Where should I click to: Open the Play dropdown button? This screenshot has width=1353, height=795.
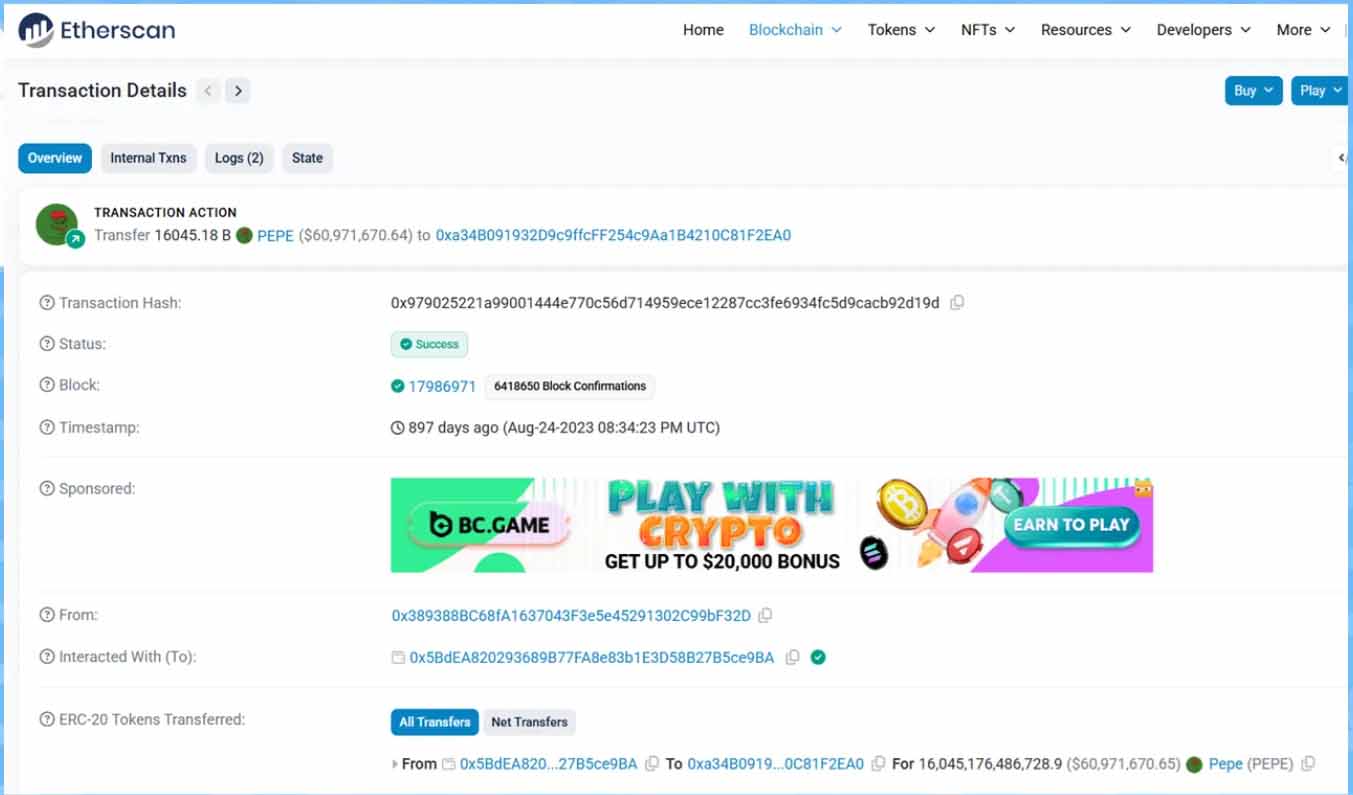tap(1321, 91)
